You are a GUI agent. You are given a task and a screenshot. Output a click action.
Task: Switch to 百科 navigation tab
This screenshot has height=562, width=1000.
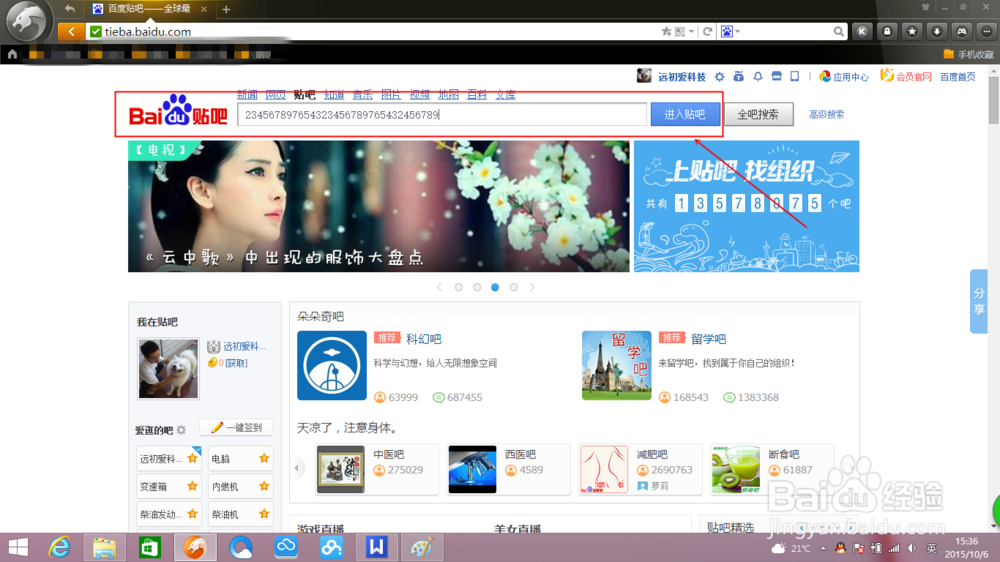[477, 94]
